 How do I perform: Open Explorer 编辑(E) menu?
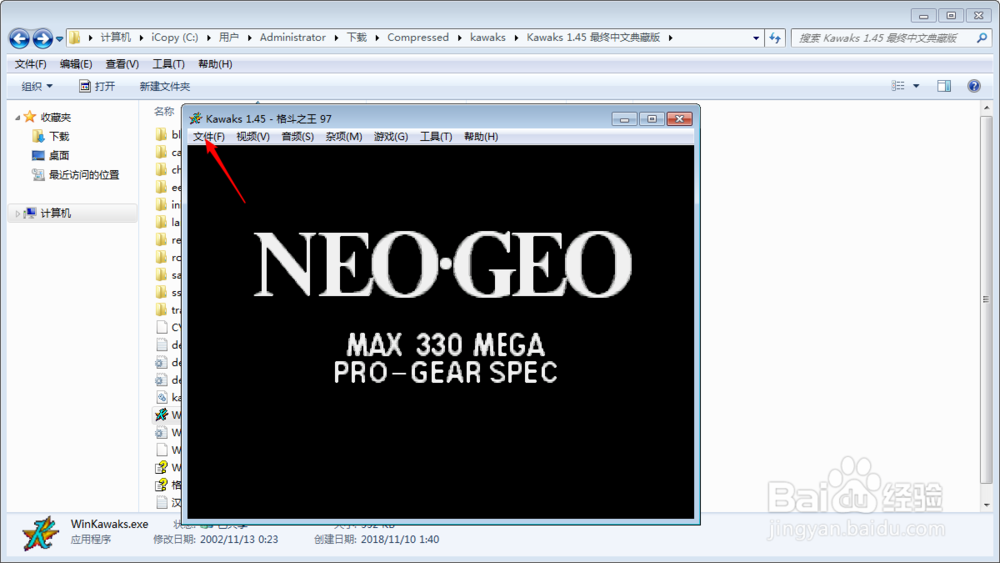pyautogui.click(x=76, y=64)
